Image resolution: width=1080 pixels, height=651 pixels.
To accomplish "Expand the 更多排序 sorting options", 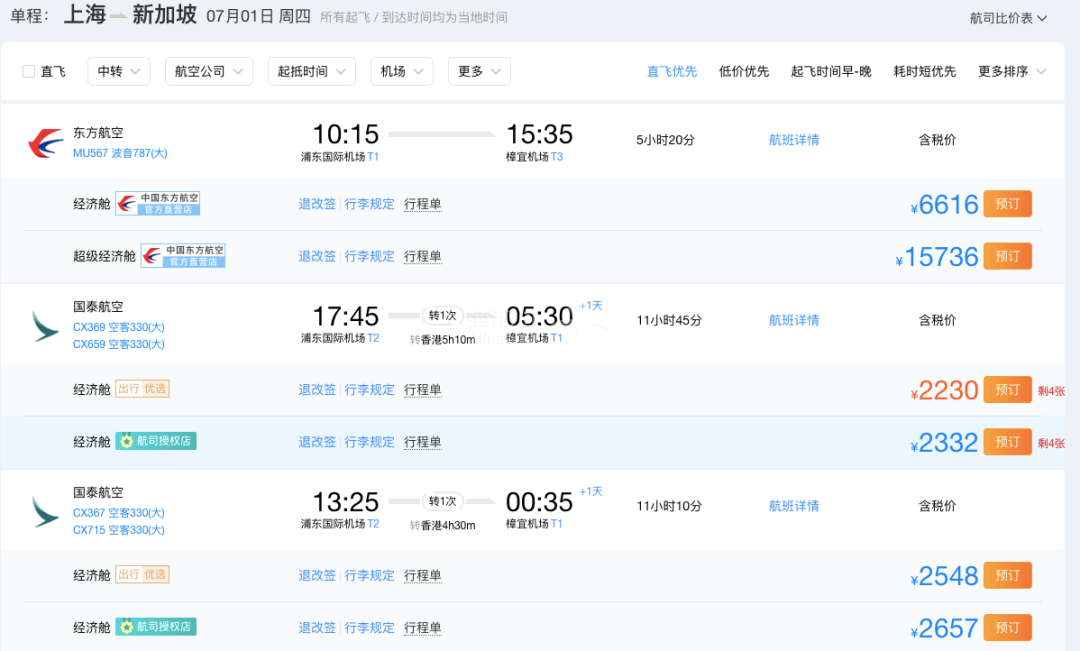I will (1012, 71).
